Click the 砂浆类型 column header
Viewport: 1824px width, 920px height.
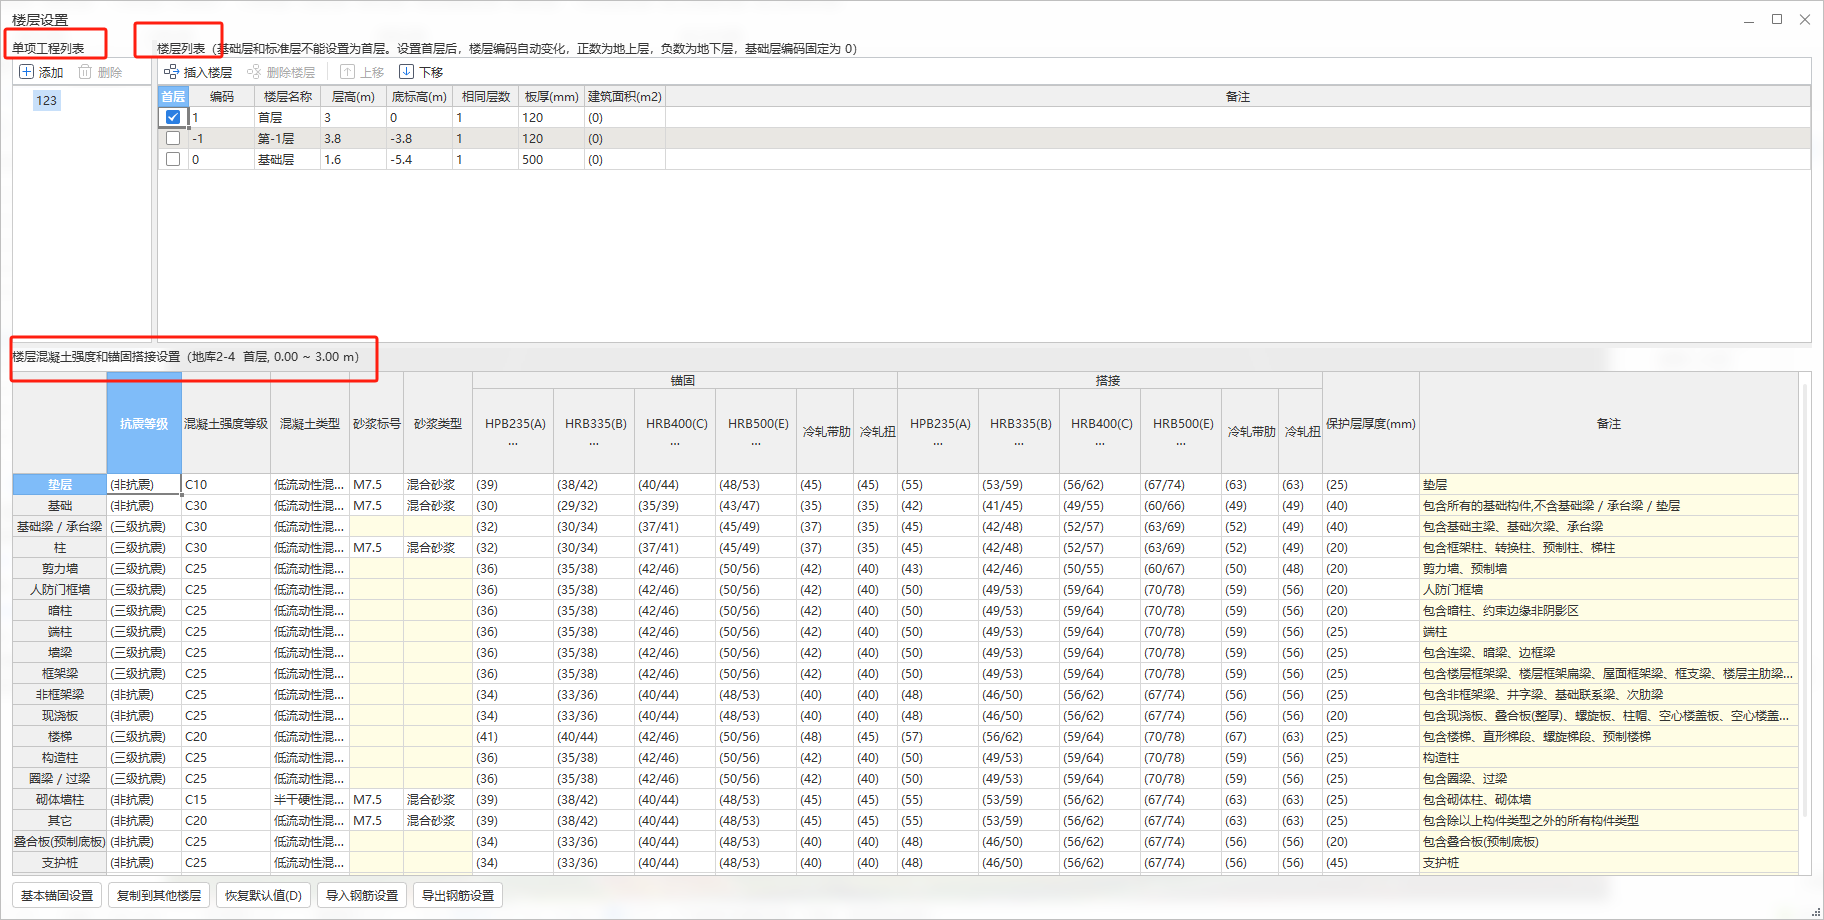438,423
